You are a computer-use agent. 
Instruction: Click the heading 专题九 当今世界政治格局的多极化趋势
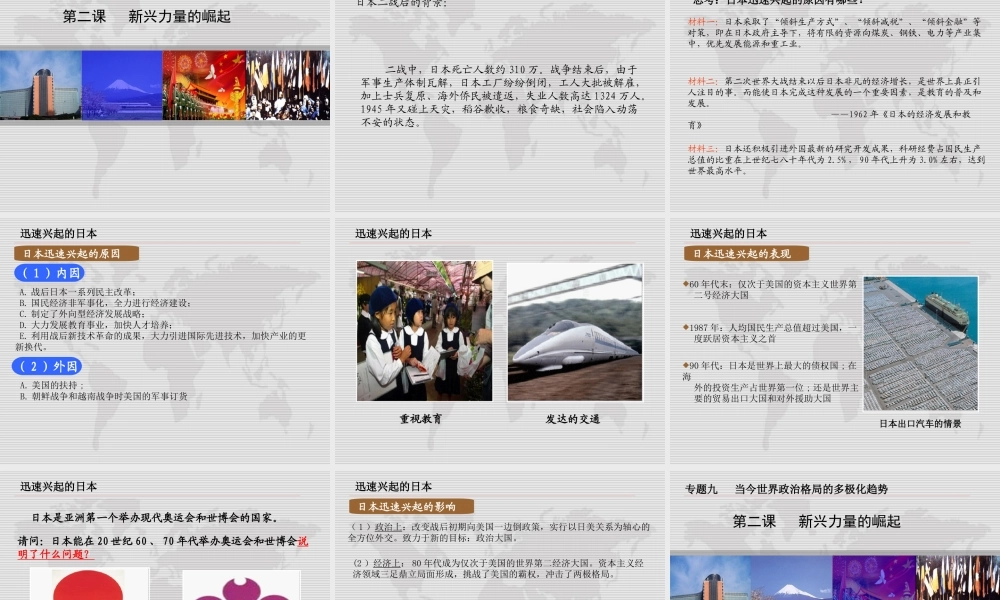point(786,489)
